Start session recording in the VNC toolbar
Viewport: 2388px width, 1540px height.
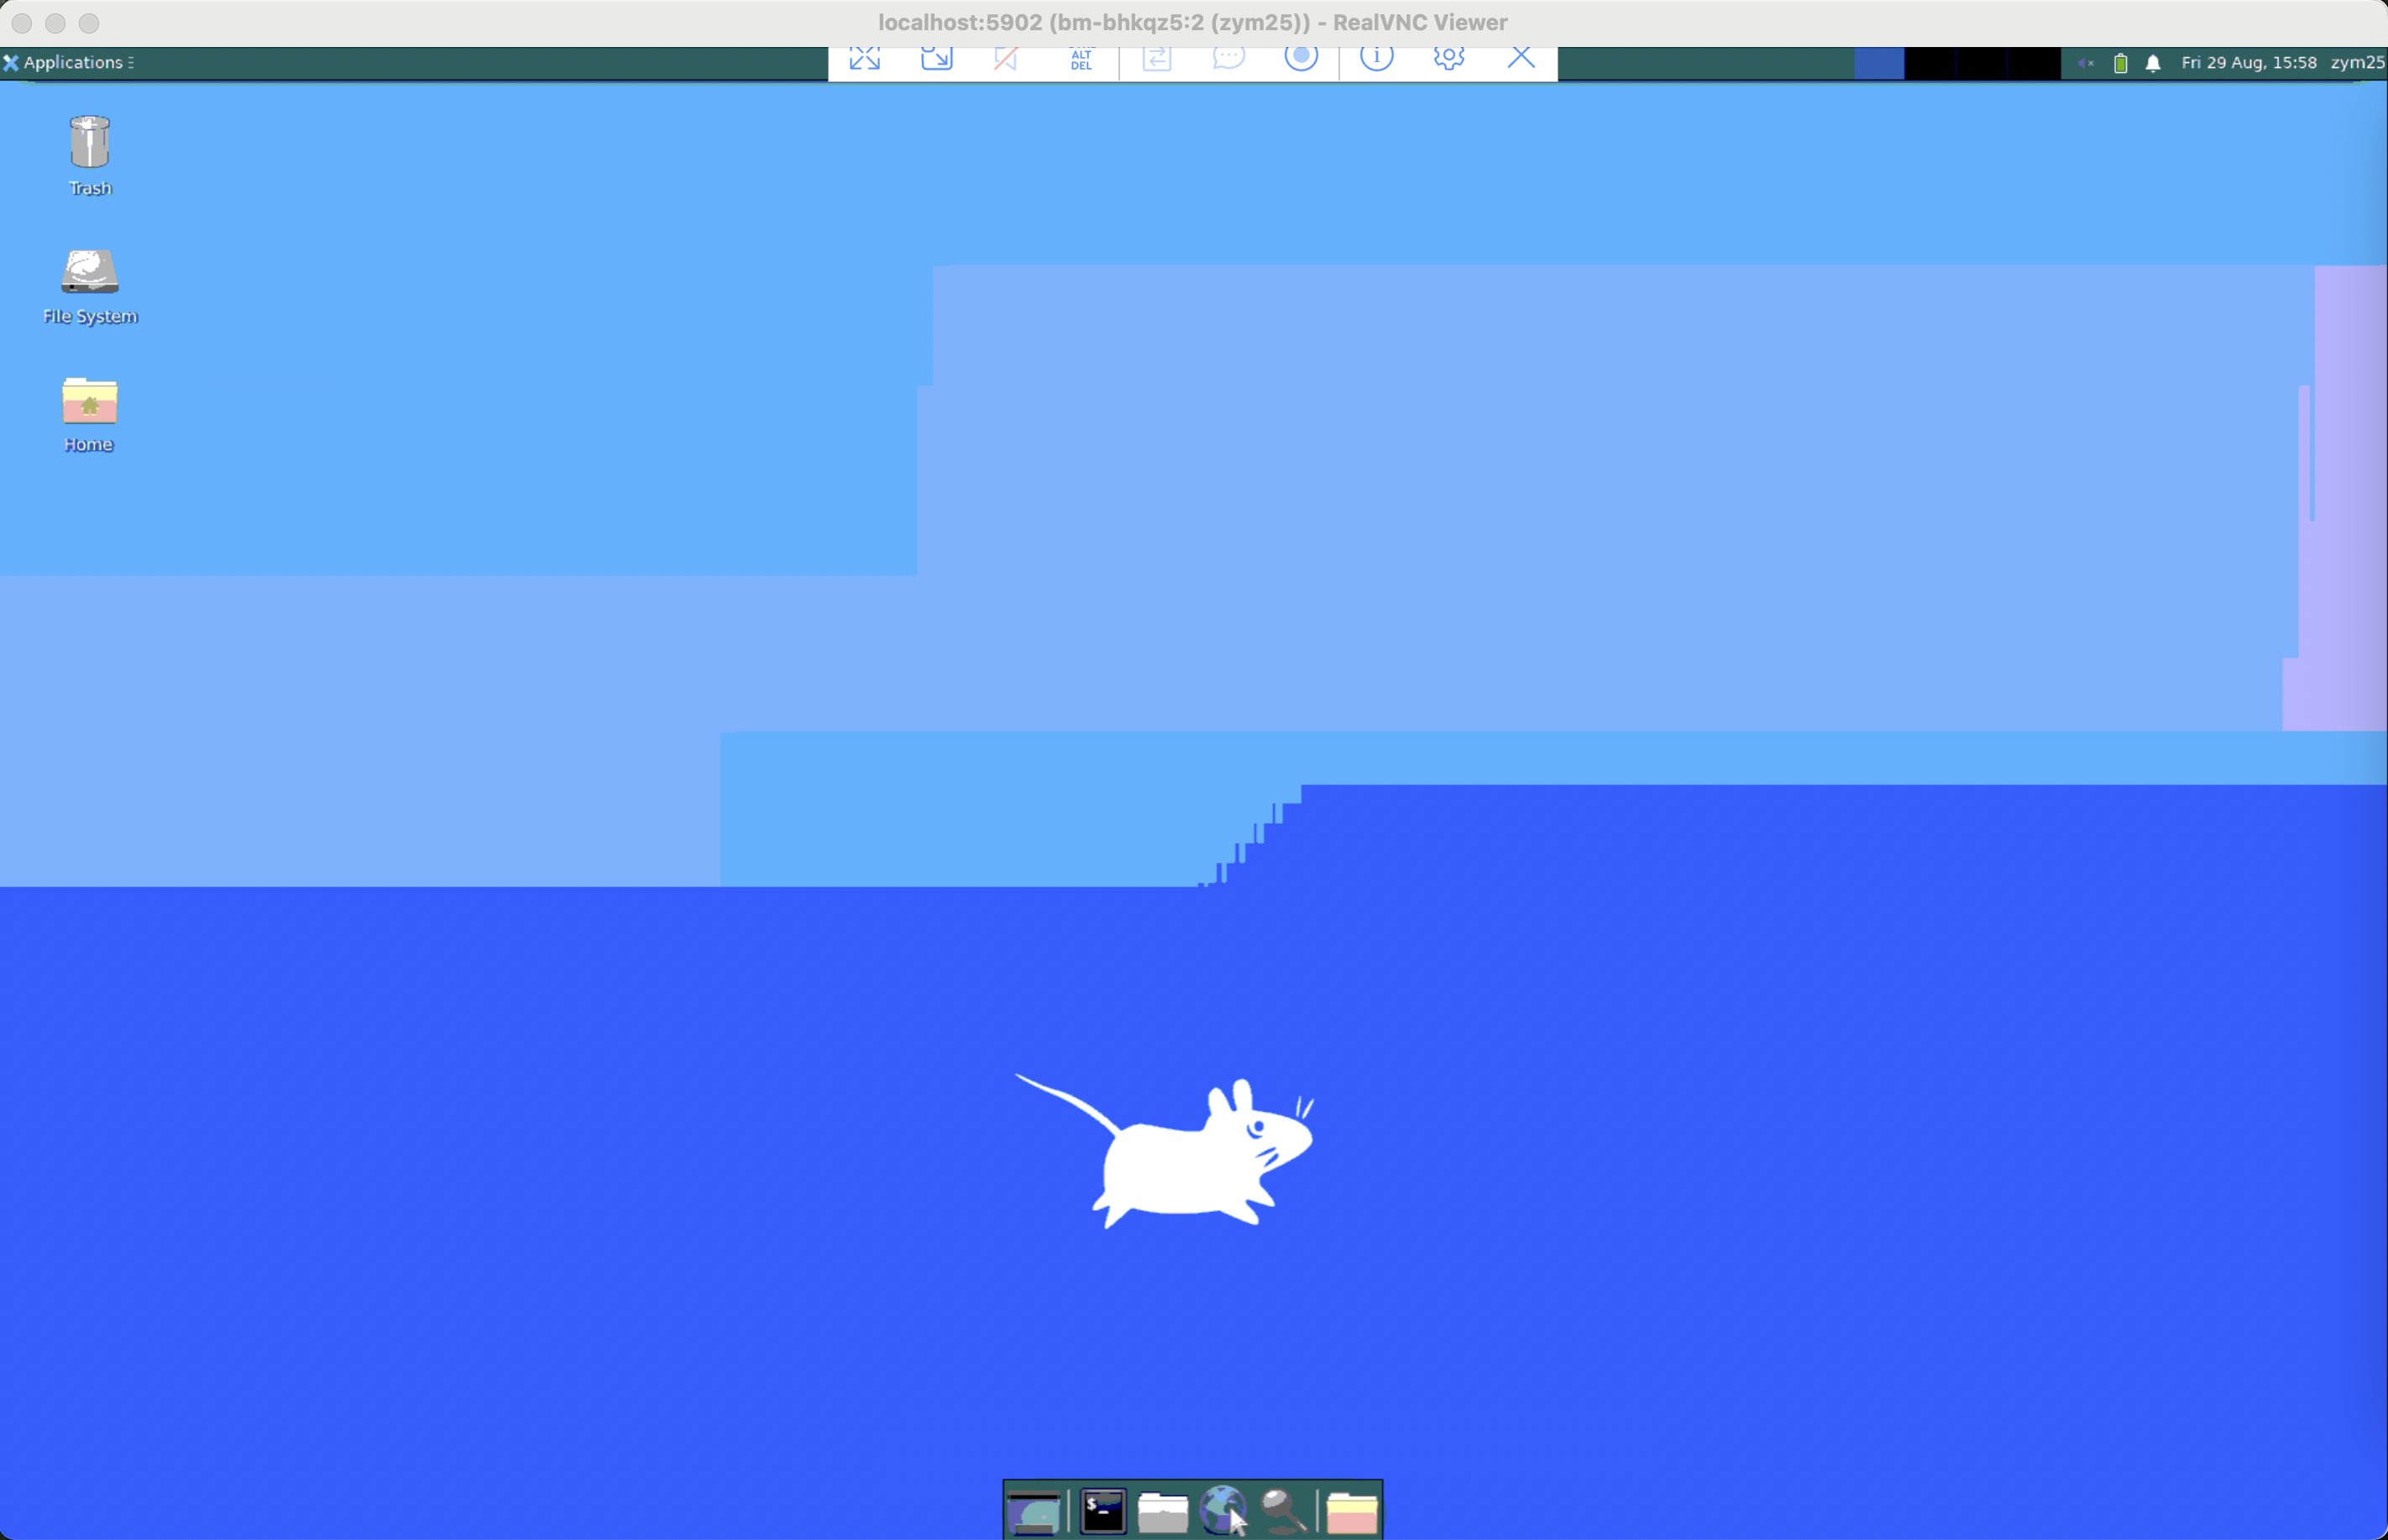(x=1301, y=59)
